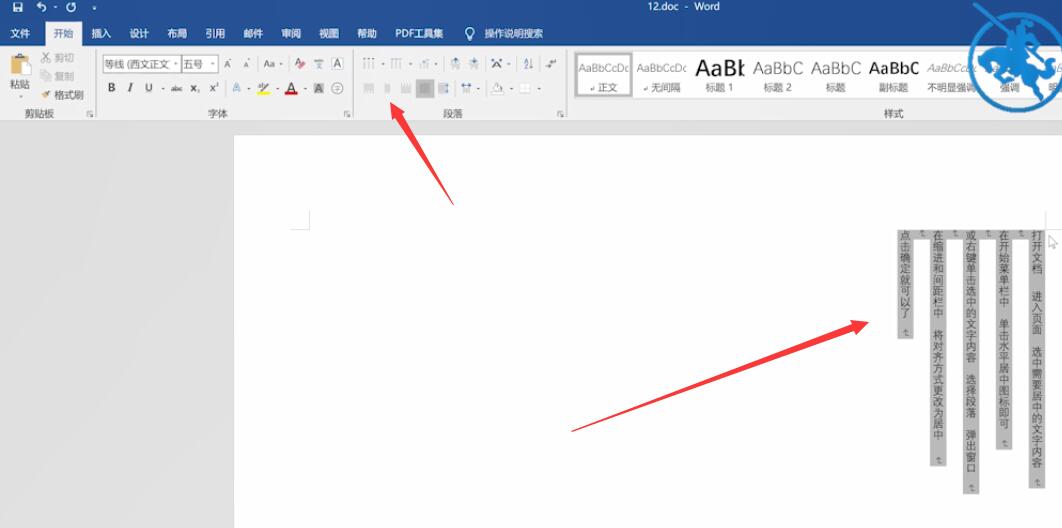Open the paragraph settings dialog launcher

560,114
